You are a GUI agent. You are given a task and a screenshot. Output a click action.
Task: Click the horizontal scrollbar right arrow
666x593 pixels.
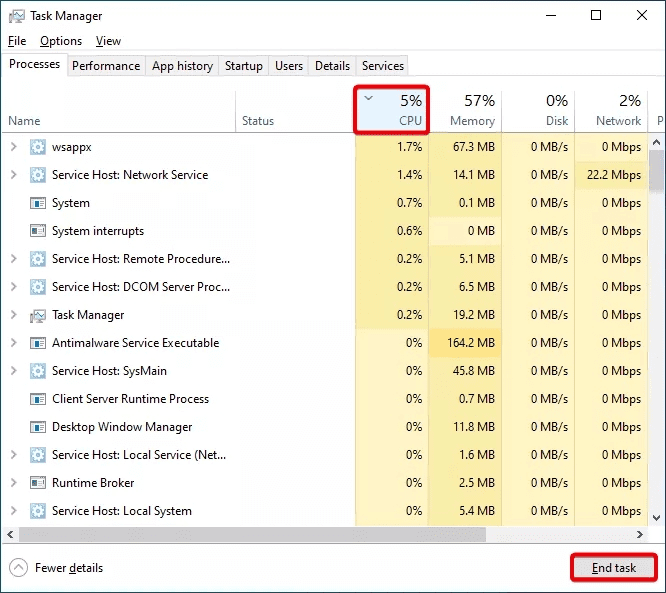[x=640, y=534]
